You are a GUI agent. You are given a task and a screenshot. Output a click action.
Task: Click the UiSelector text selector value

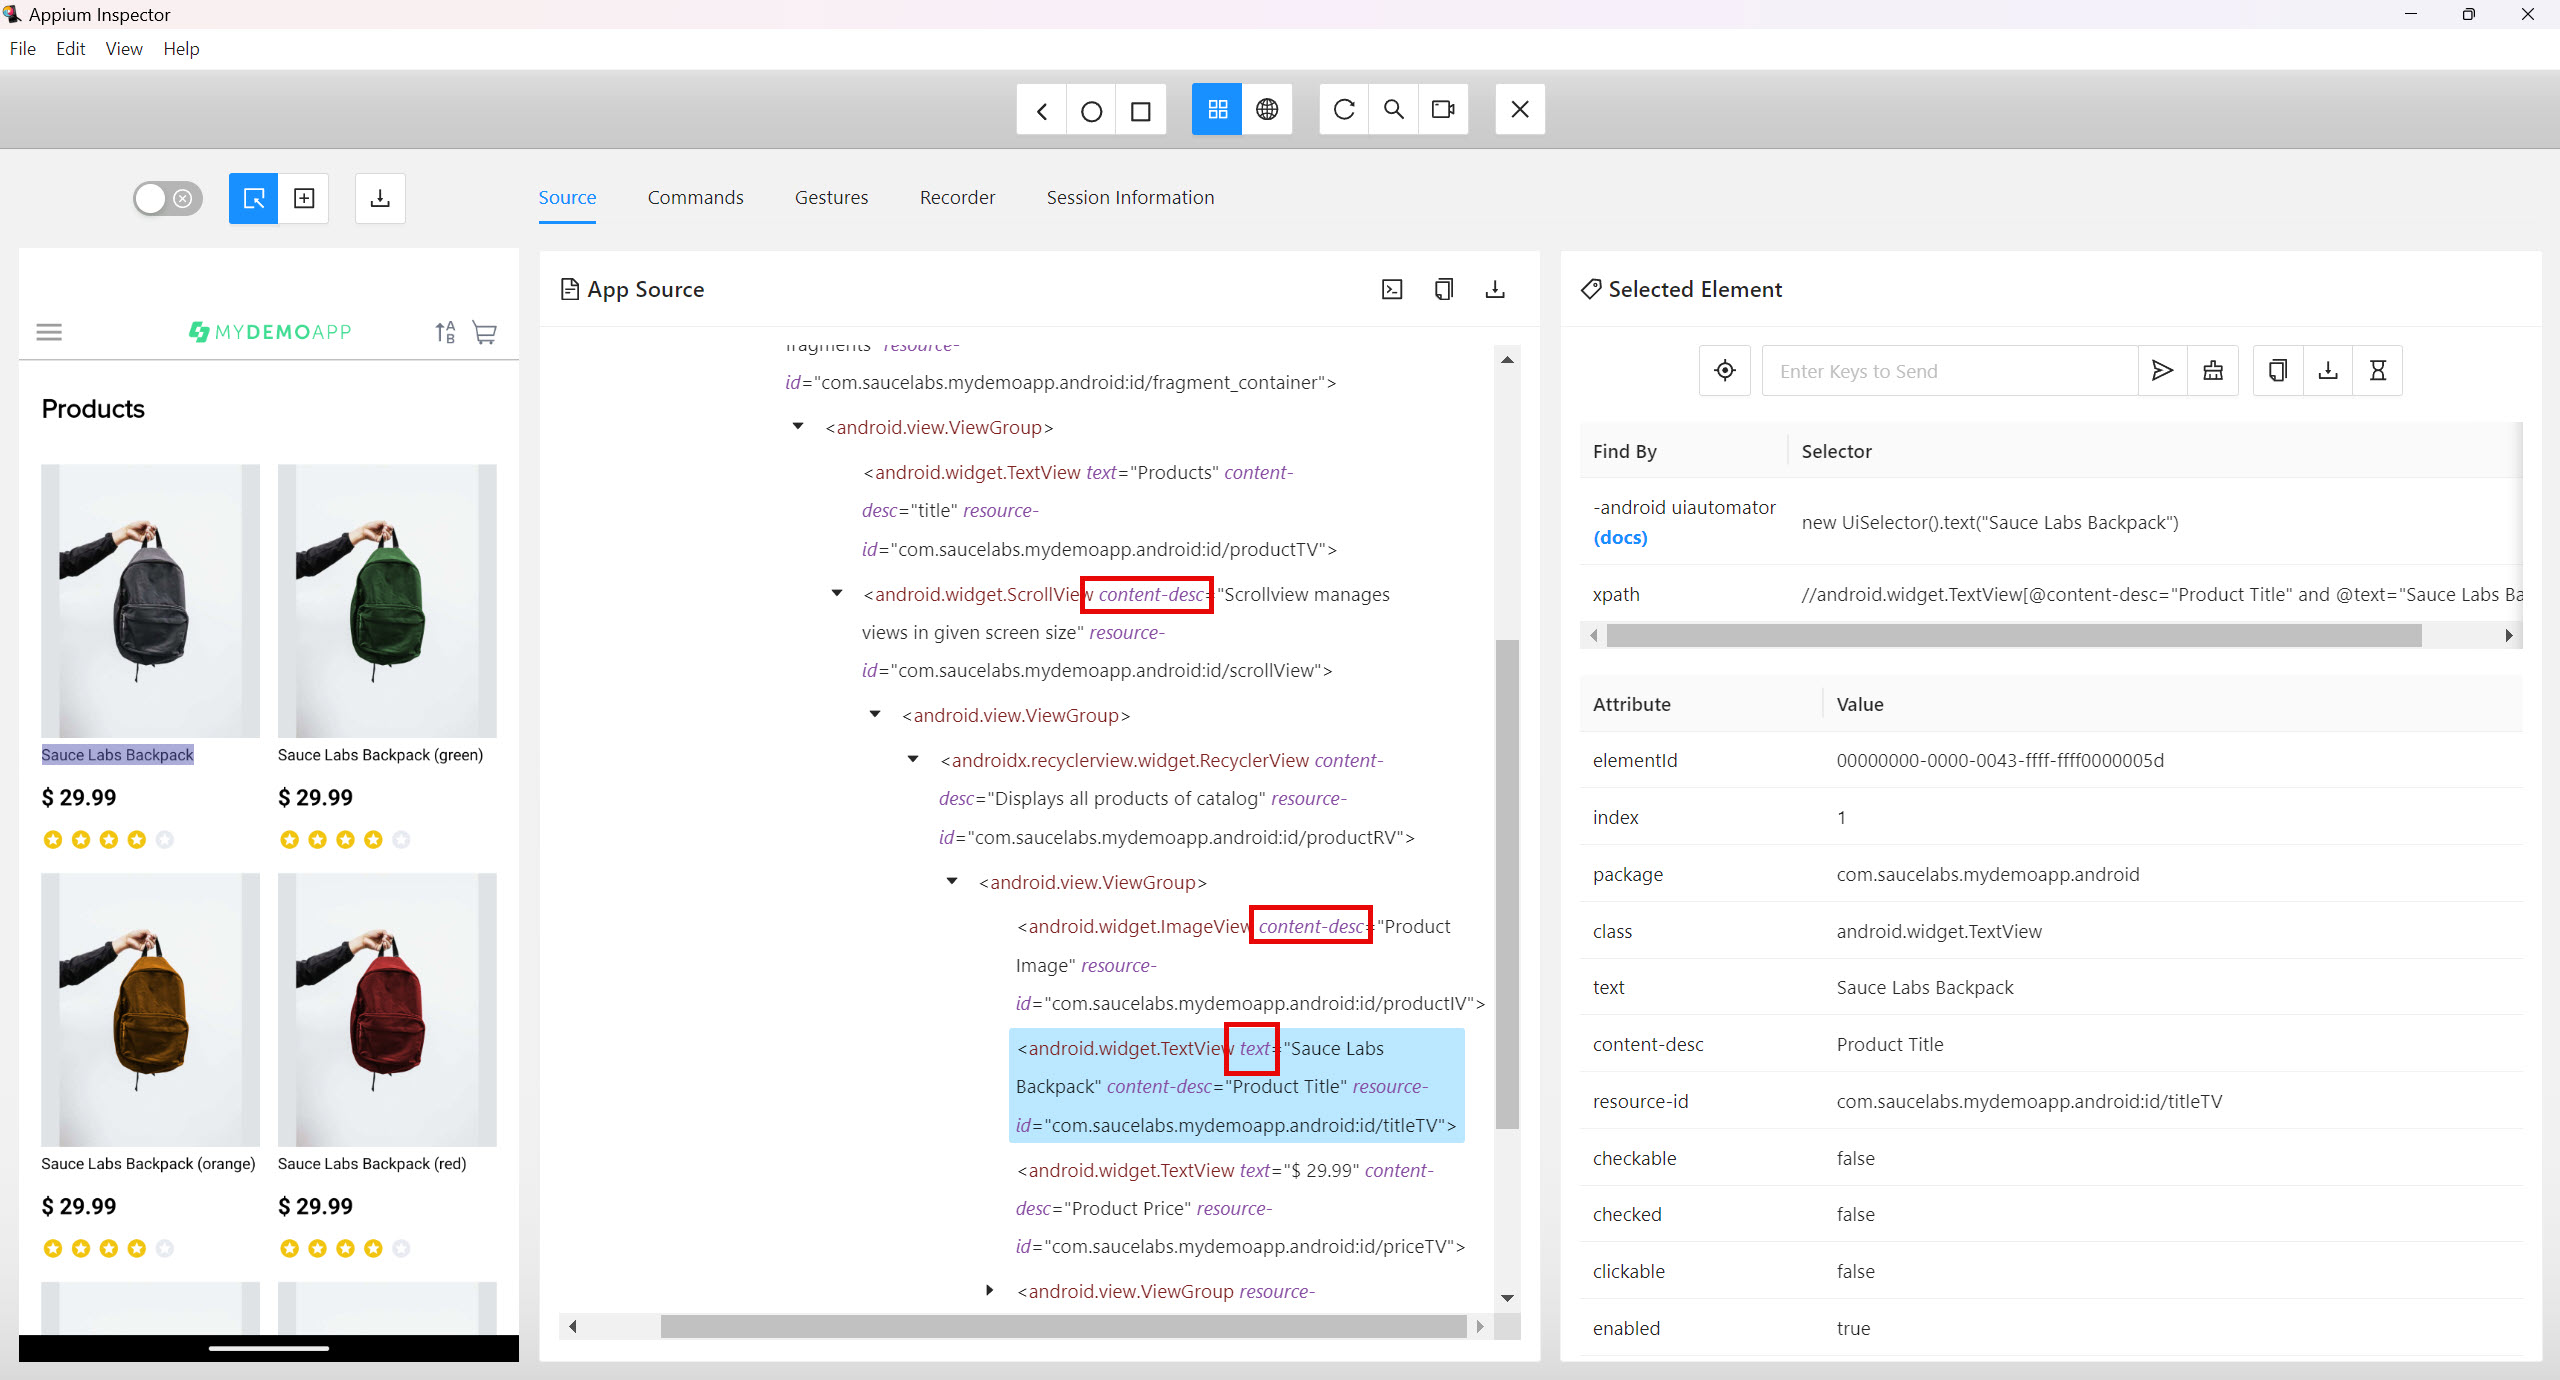click(x=1990, y=522)
